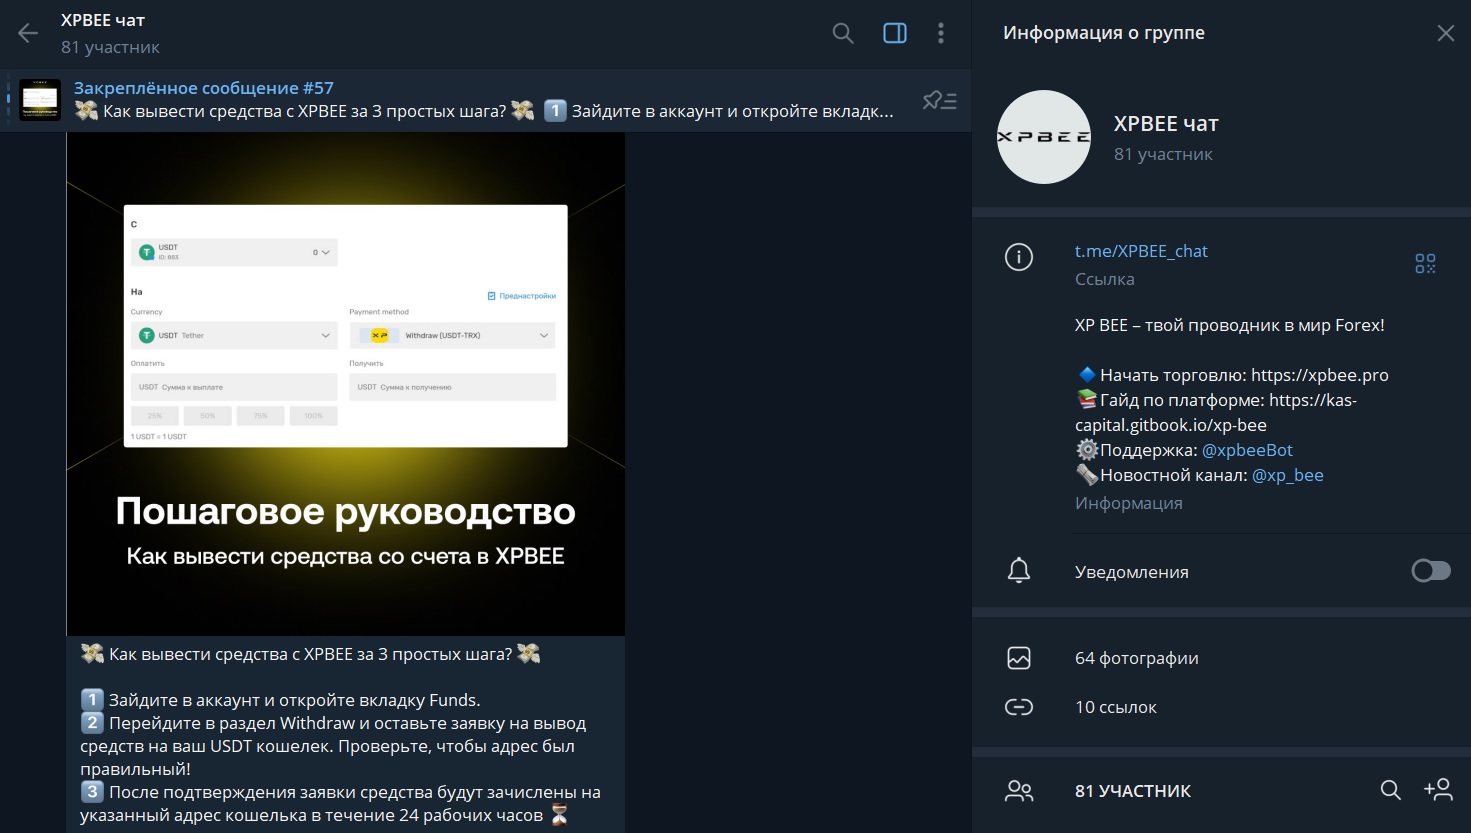Go back using the arrow icon
Image resolution: width=1471 pixels, height=833 pixels.
click(x=28, y=33)
